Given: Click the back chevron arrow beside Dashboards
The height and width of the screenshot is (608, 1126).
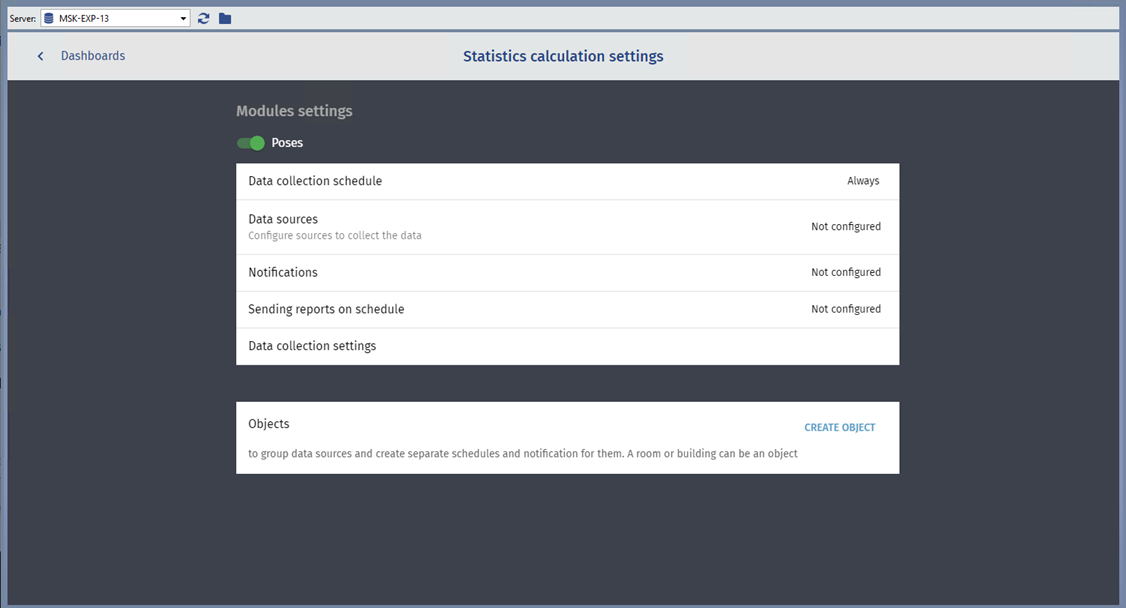Looking at the screenshot, I should 41,56.
